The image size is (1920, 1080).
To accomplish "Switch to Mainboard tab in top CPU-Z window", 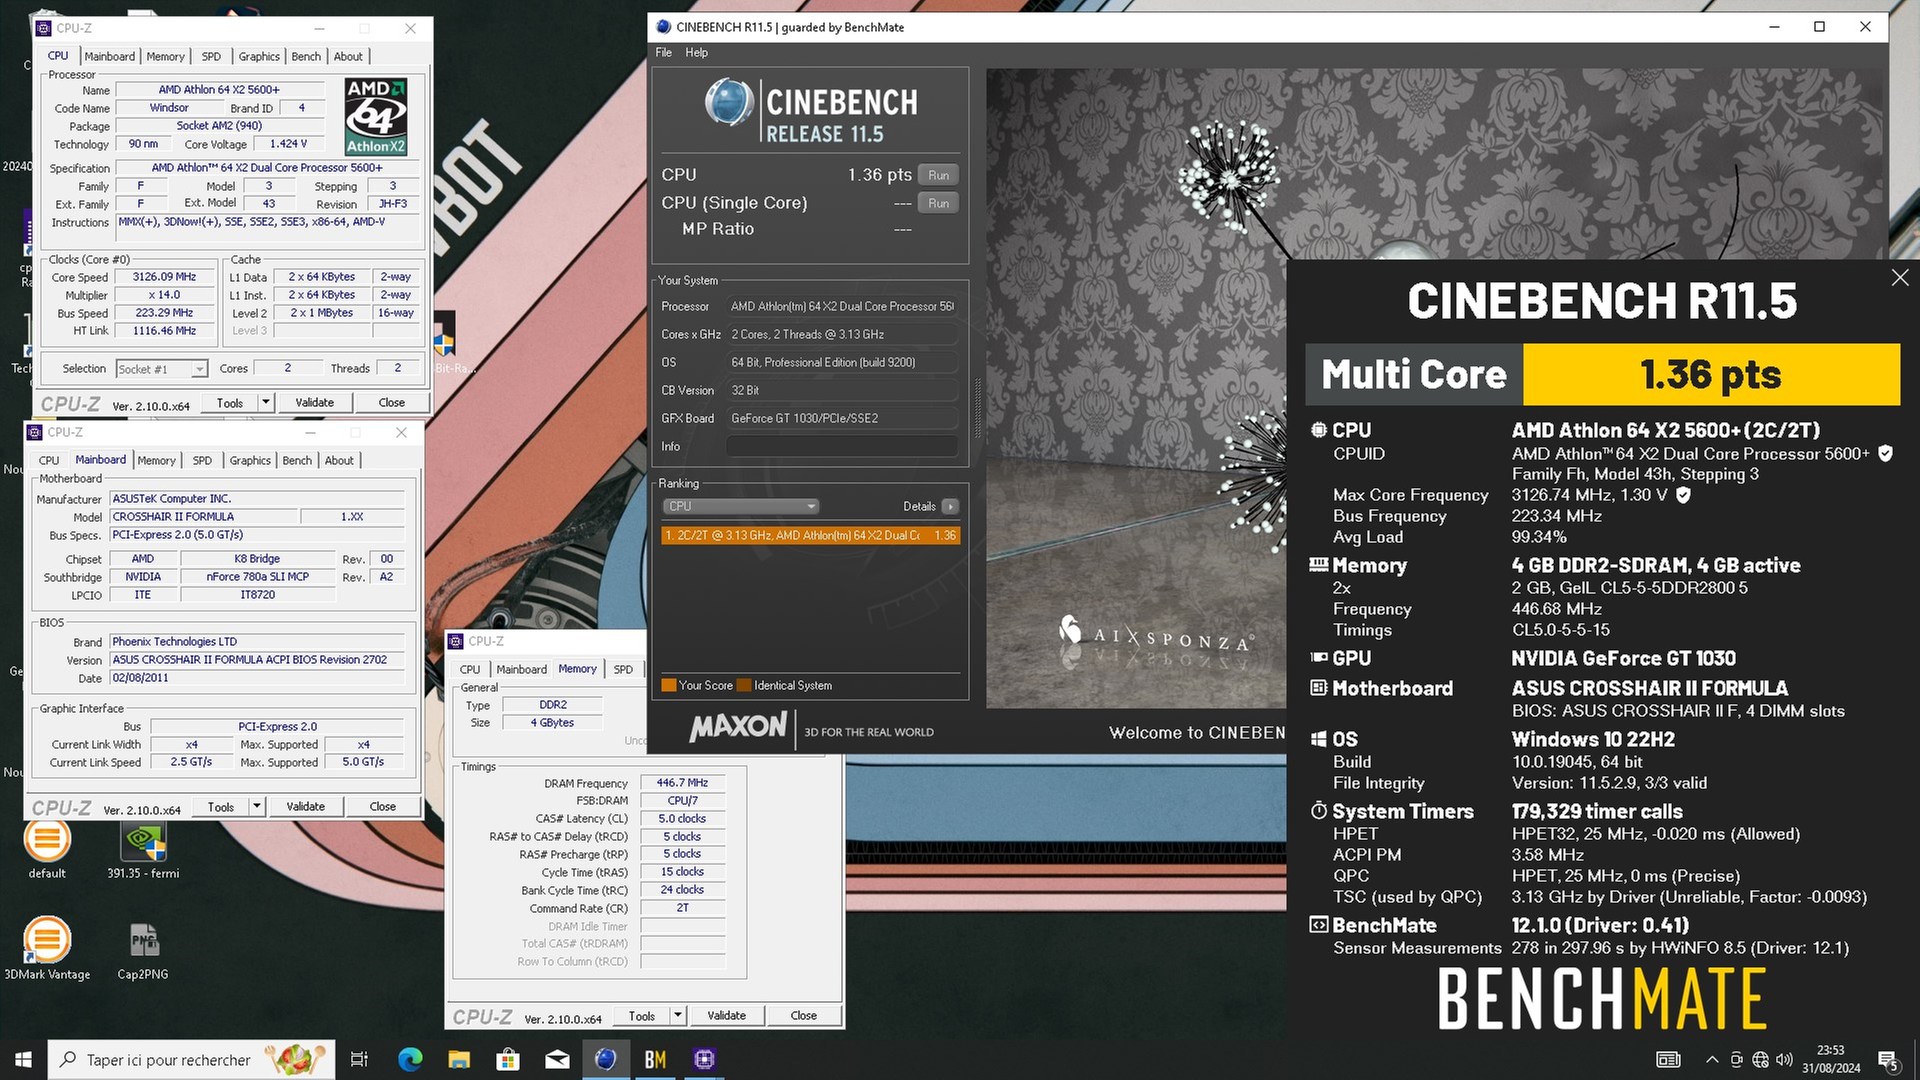I will (109, 56).
